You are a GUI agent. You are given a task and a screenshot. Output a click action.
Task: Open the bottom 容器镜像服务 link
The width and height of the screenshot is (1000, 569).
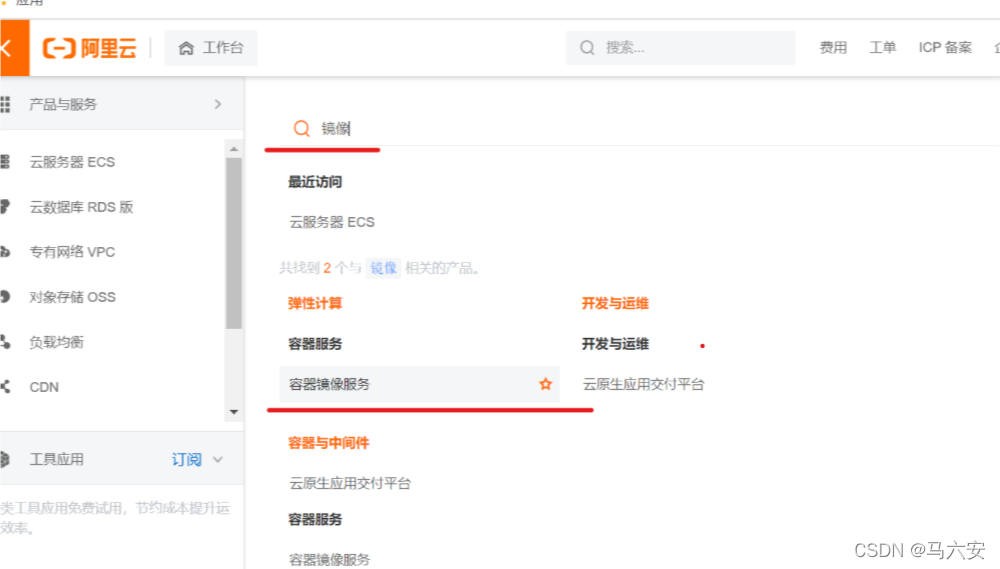point(330,559)
